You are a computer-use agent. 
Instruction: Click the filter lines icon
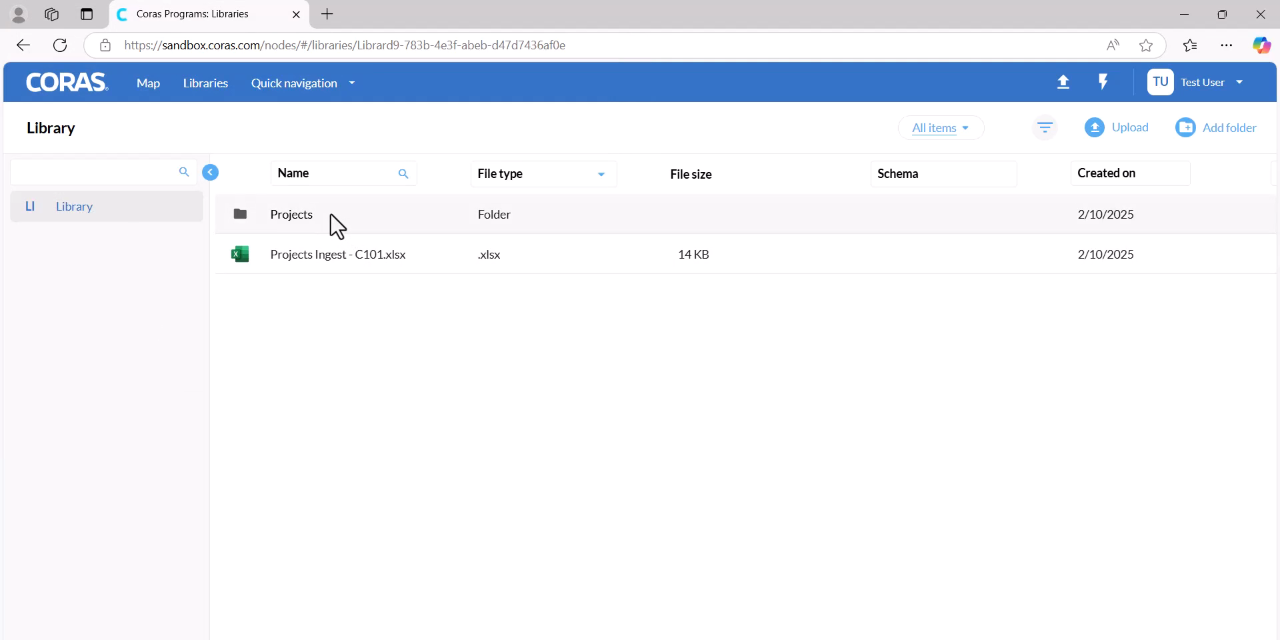tap(1045, 127)
